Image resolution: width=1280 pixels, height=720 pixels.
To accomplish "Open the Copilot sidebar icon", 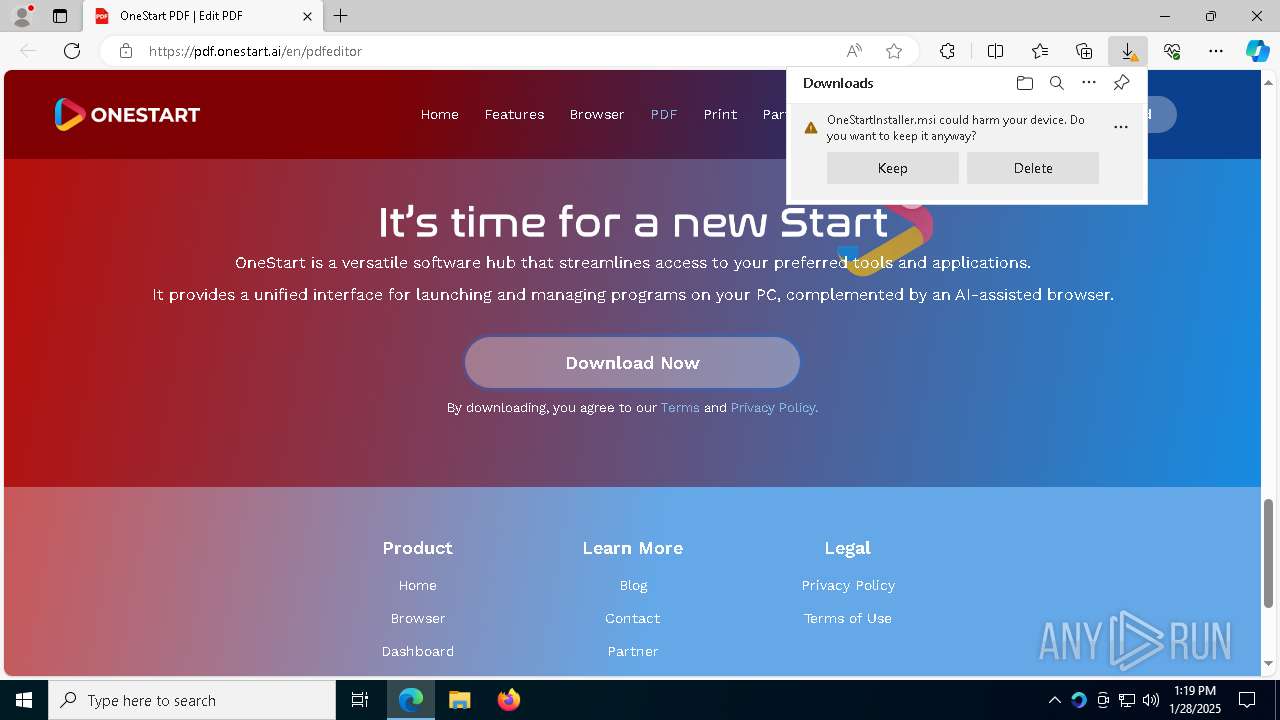I will 1257,51.
